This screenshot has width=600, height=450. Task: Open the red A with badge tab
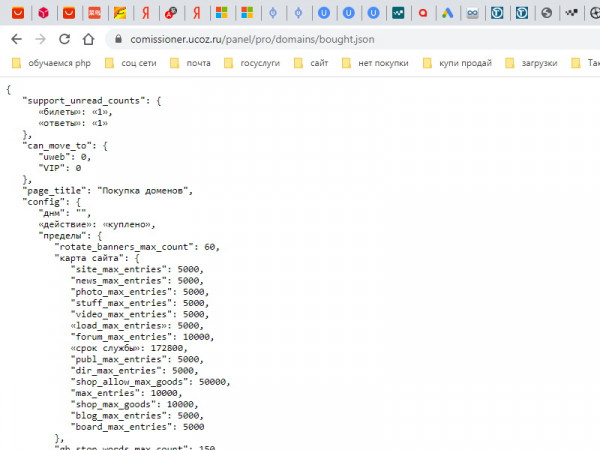(x=171, y=13)
